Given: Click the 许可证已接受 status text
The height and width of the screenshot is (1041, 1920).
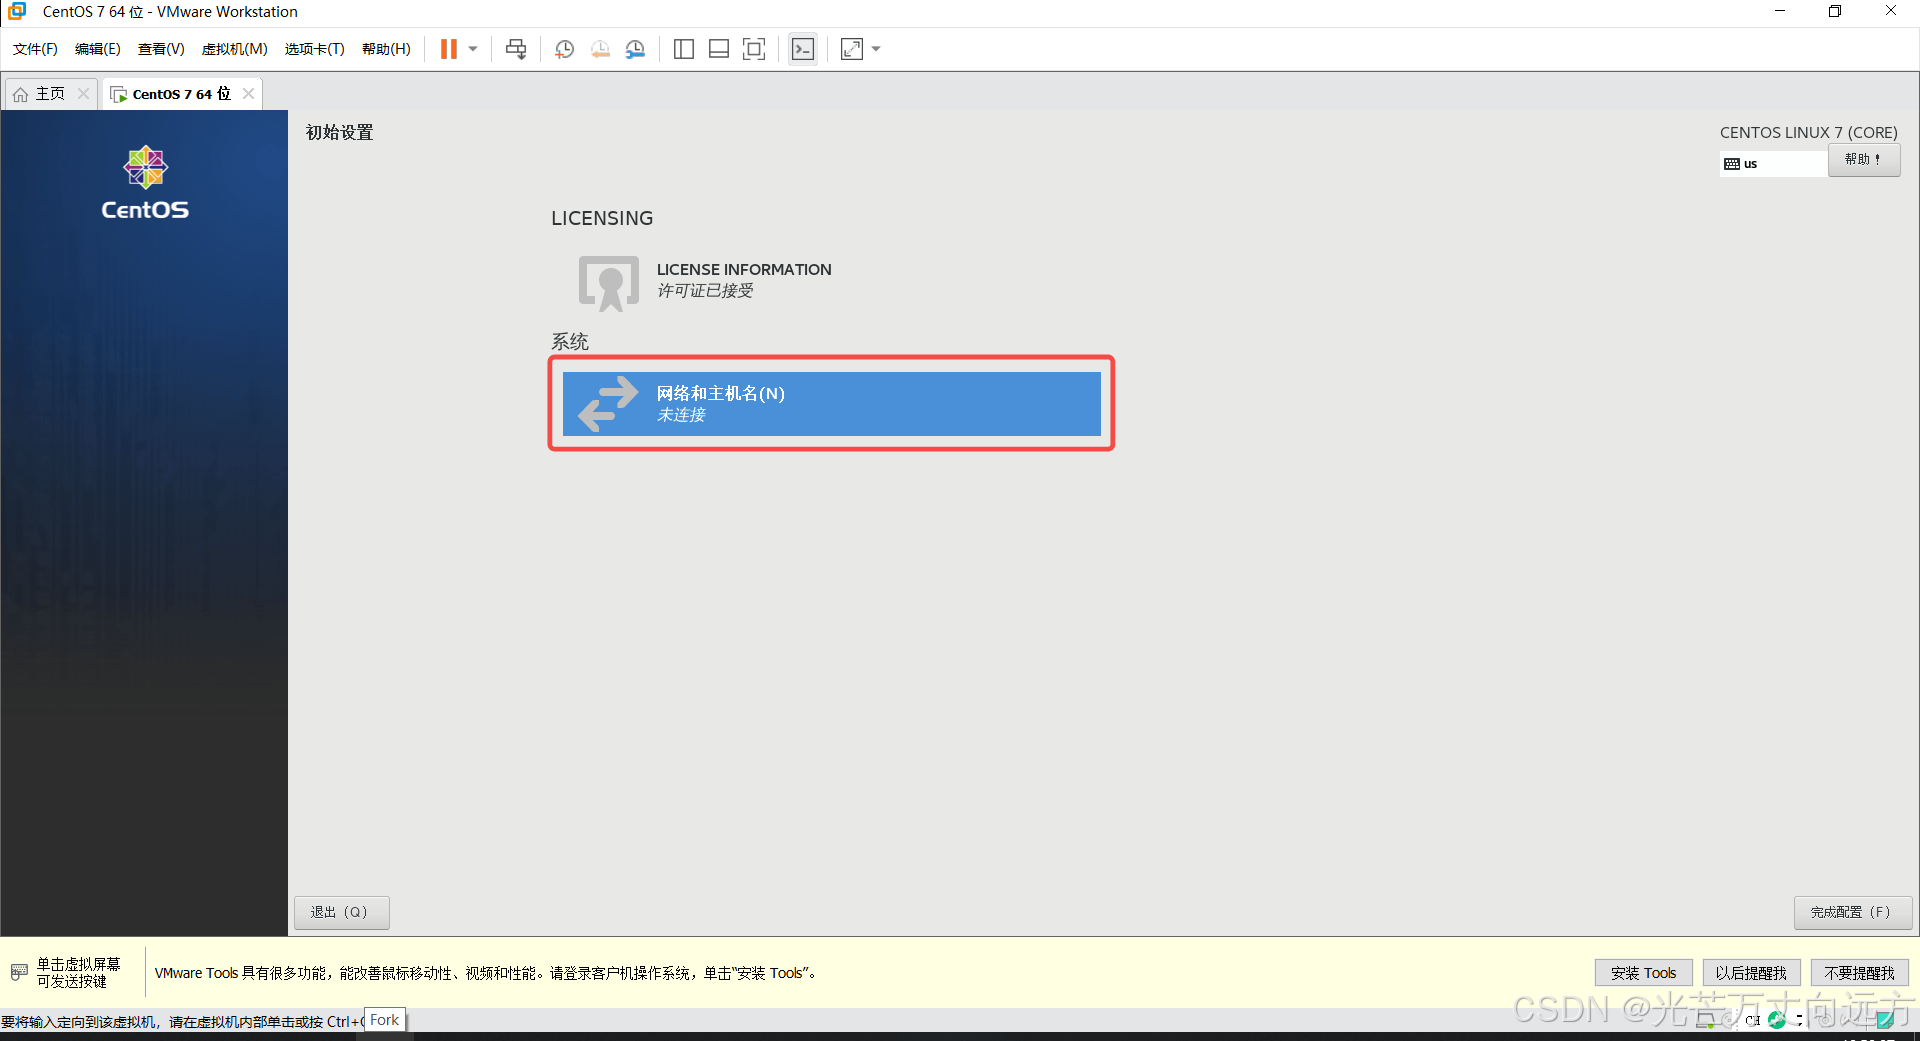Looking at the screenshot, I should coord(705,291).
